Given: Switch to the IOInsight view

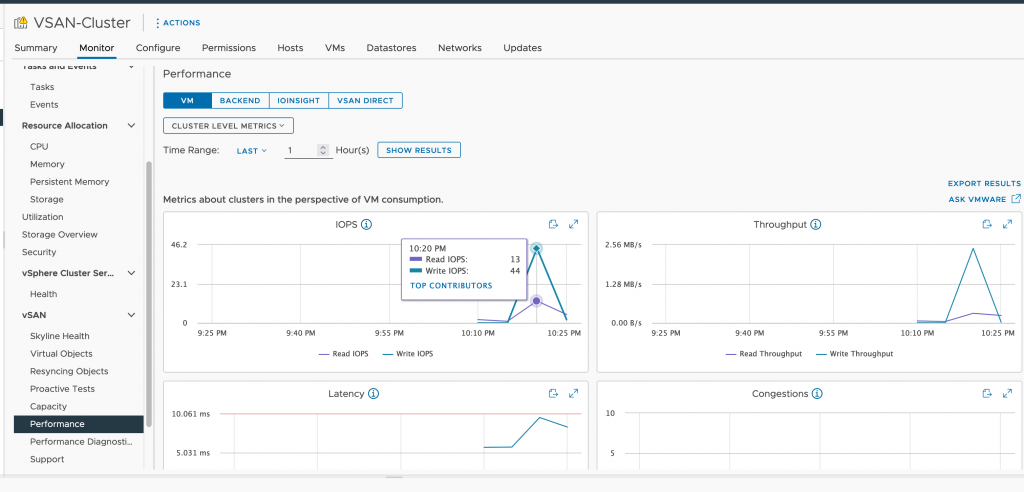Looking at the screenshot, I should click(298, 101).
